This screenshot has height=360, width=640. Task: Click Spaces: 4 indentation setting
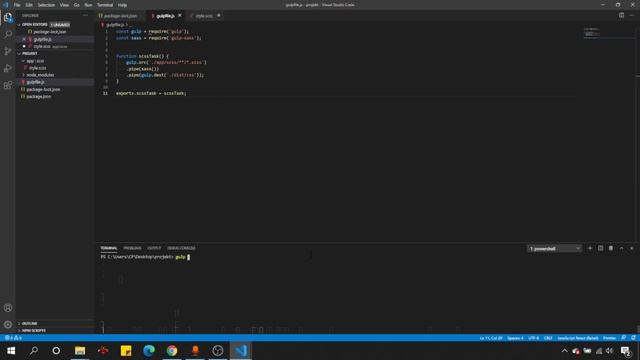coord(515,338)
